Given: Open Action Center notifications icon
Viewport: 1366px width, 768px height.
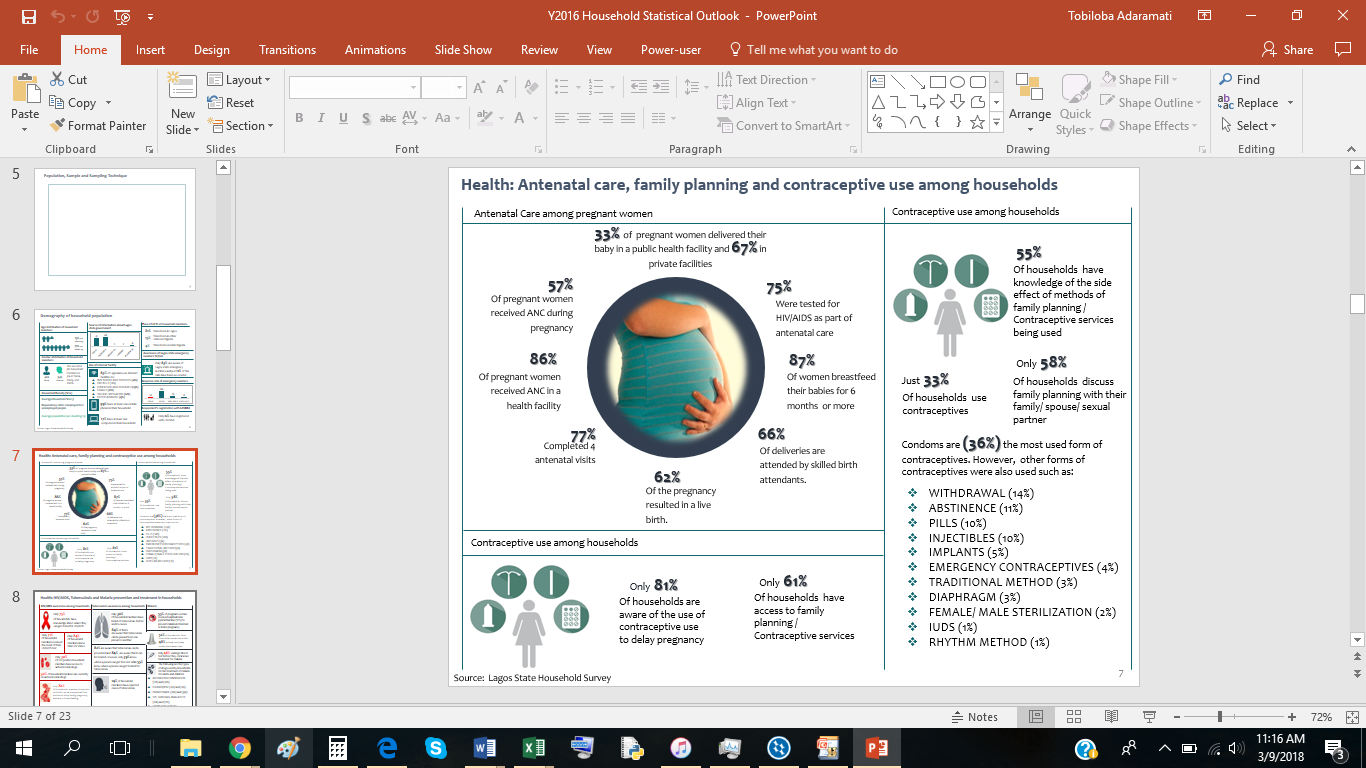Looking at the screenshot, I should (1336, 747).
